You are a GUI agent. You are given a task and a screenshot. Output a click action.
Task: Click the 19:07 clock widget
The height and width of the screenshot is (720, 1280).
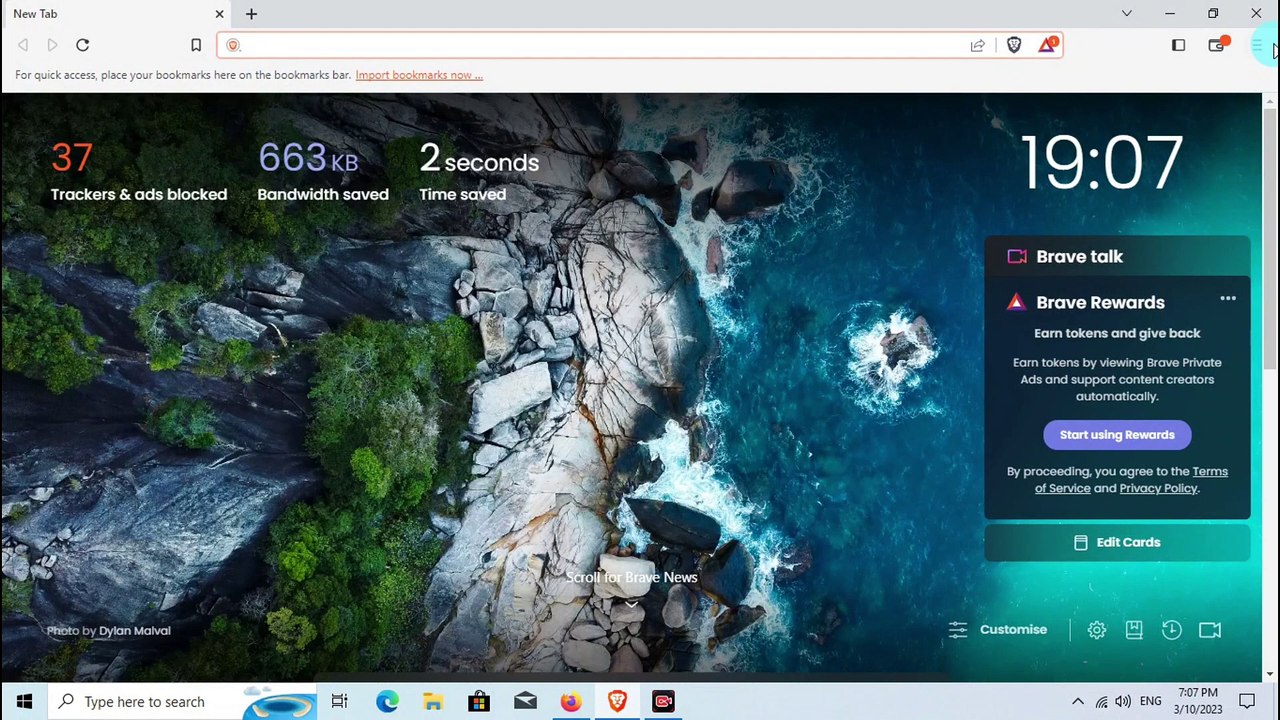point(1101,163)
